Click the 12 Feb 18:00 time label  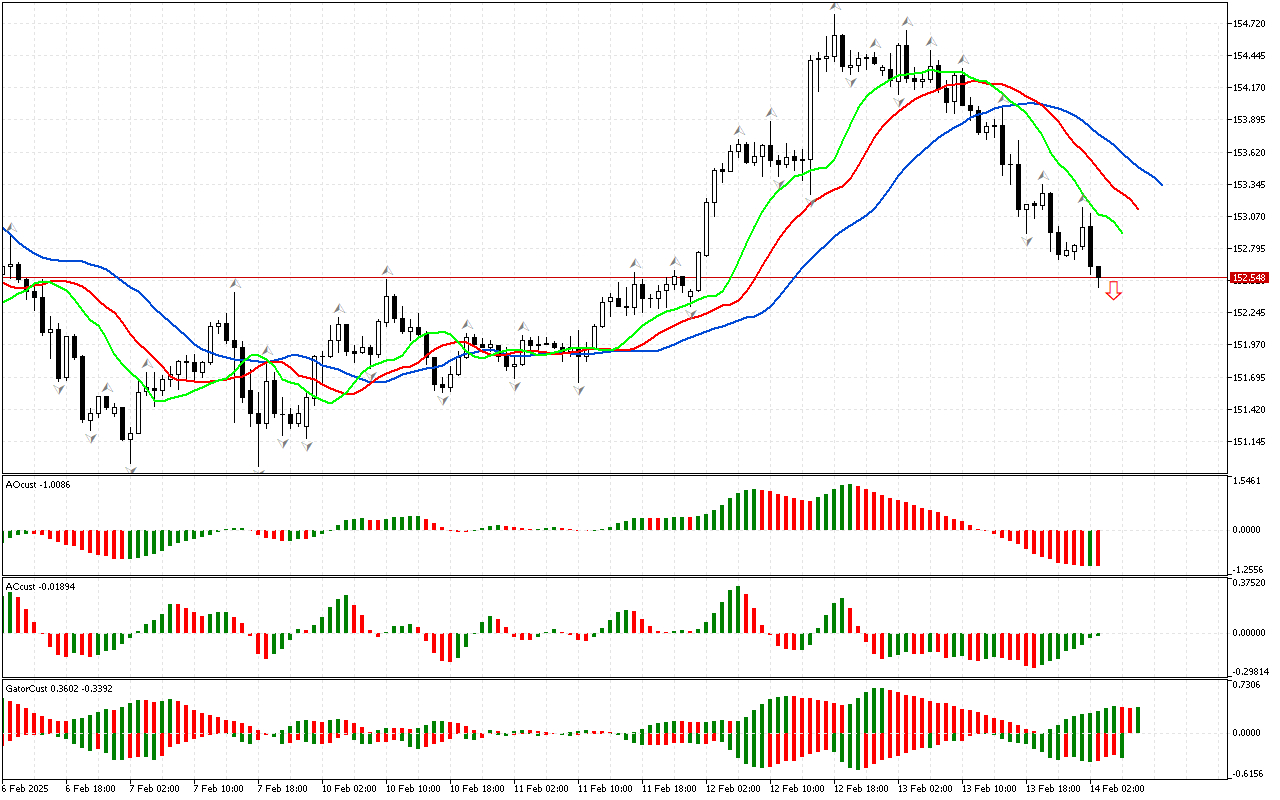pos(862,788)
